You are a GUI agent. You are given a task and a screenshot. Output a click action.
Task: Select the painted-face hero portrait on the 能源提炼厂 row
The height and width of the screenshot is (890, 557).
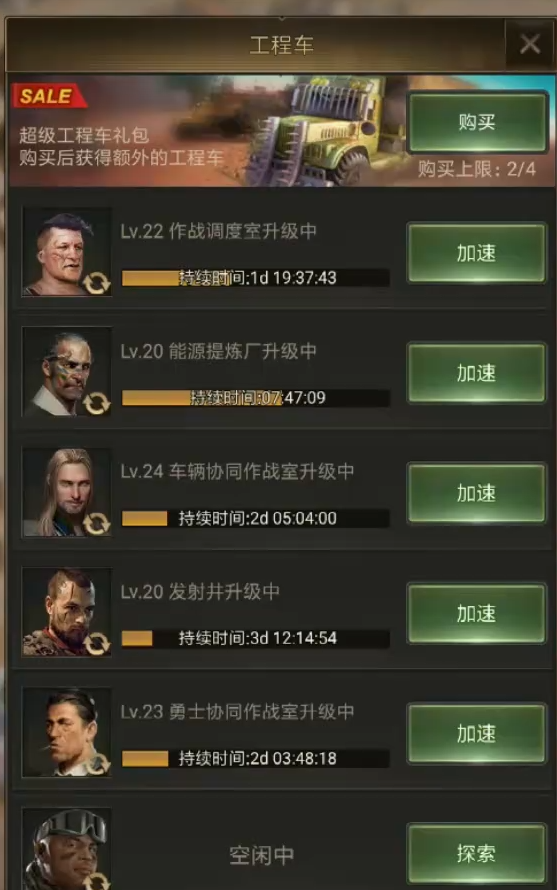click(x=66, y=372)
